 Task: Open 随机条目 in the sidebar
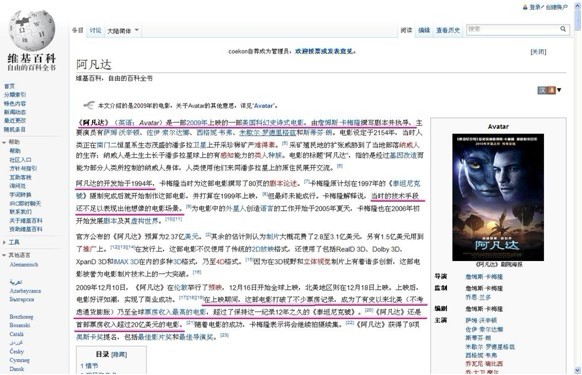tap(15, 129)
